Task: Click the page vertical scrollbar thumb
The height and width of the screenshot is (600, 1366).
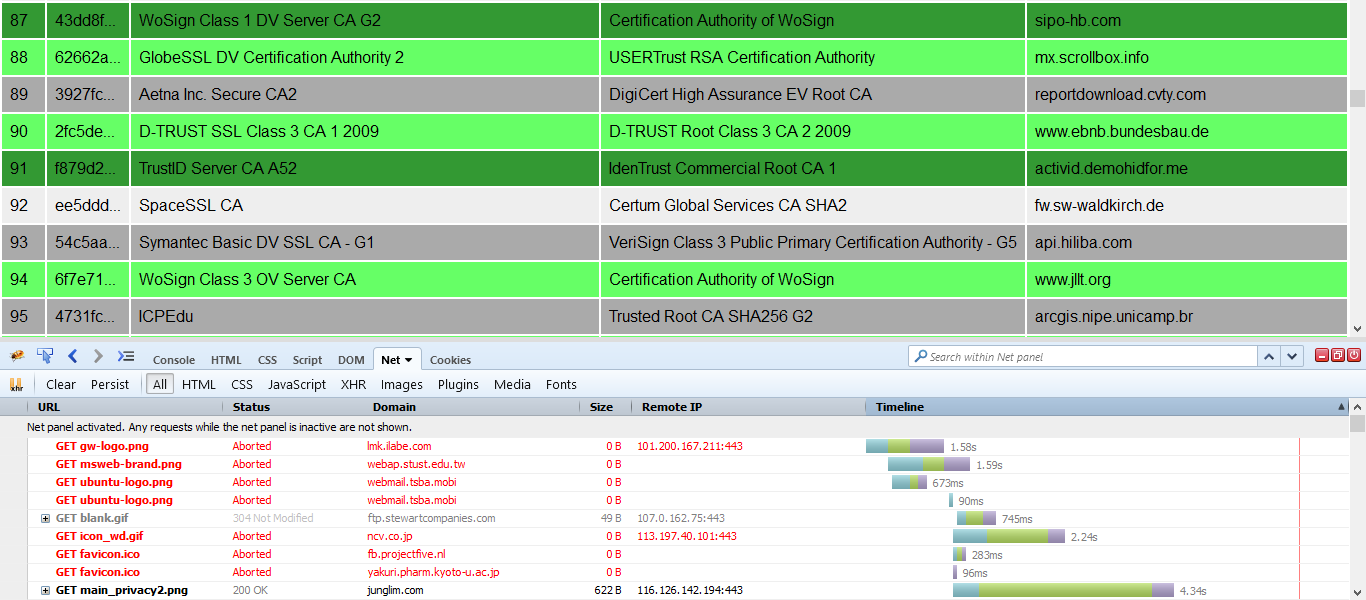Action: click(x=1357, y=98)
